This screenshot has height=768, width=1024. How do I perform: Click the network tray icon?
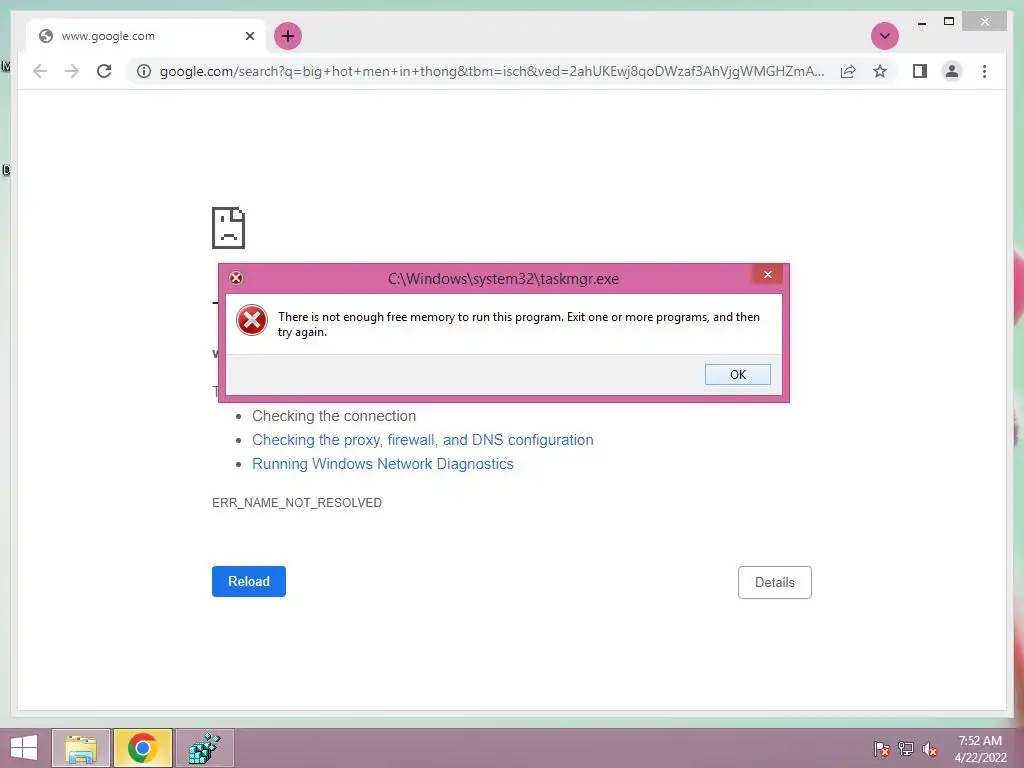click(x=906, y=749)
